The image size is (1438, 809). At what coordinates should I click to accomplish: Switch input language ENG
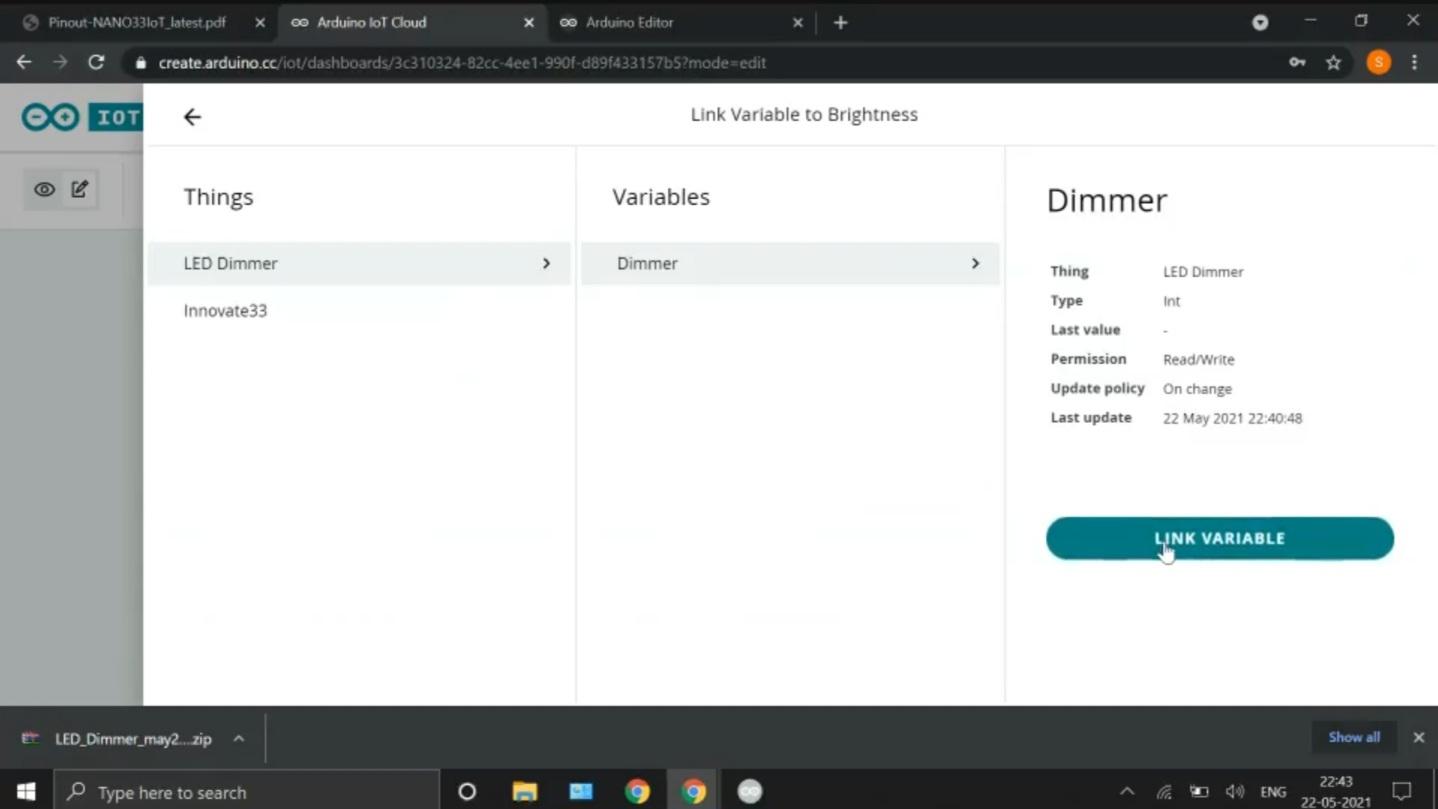[x=1273, y=792]
